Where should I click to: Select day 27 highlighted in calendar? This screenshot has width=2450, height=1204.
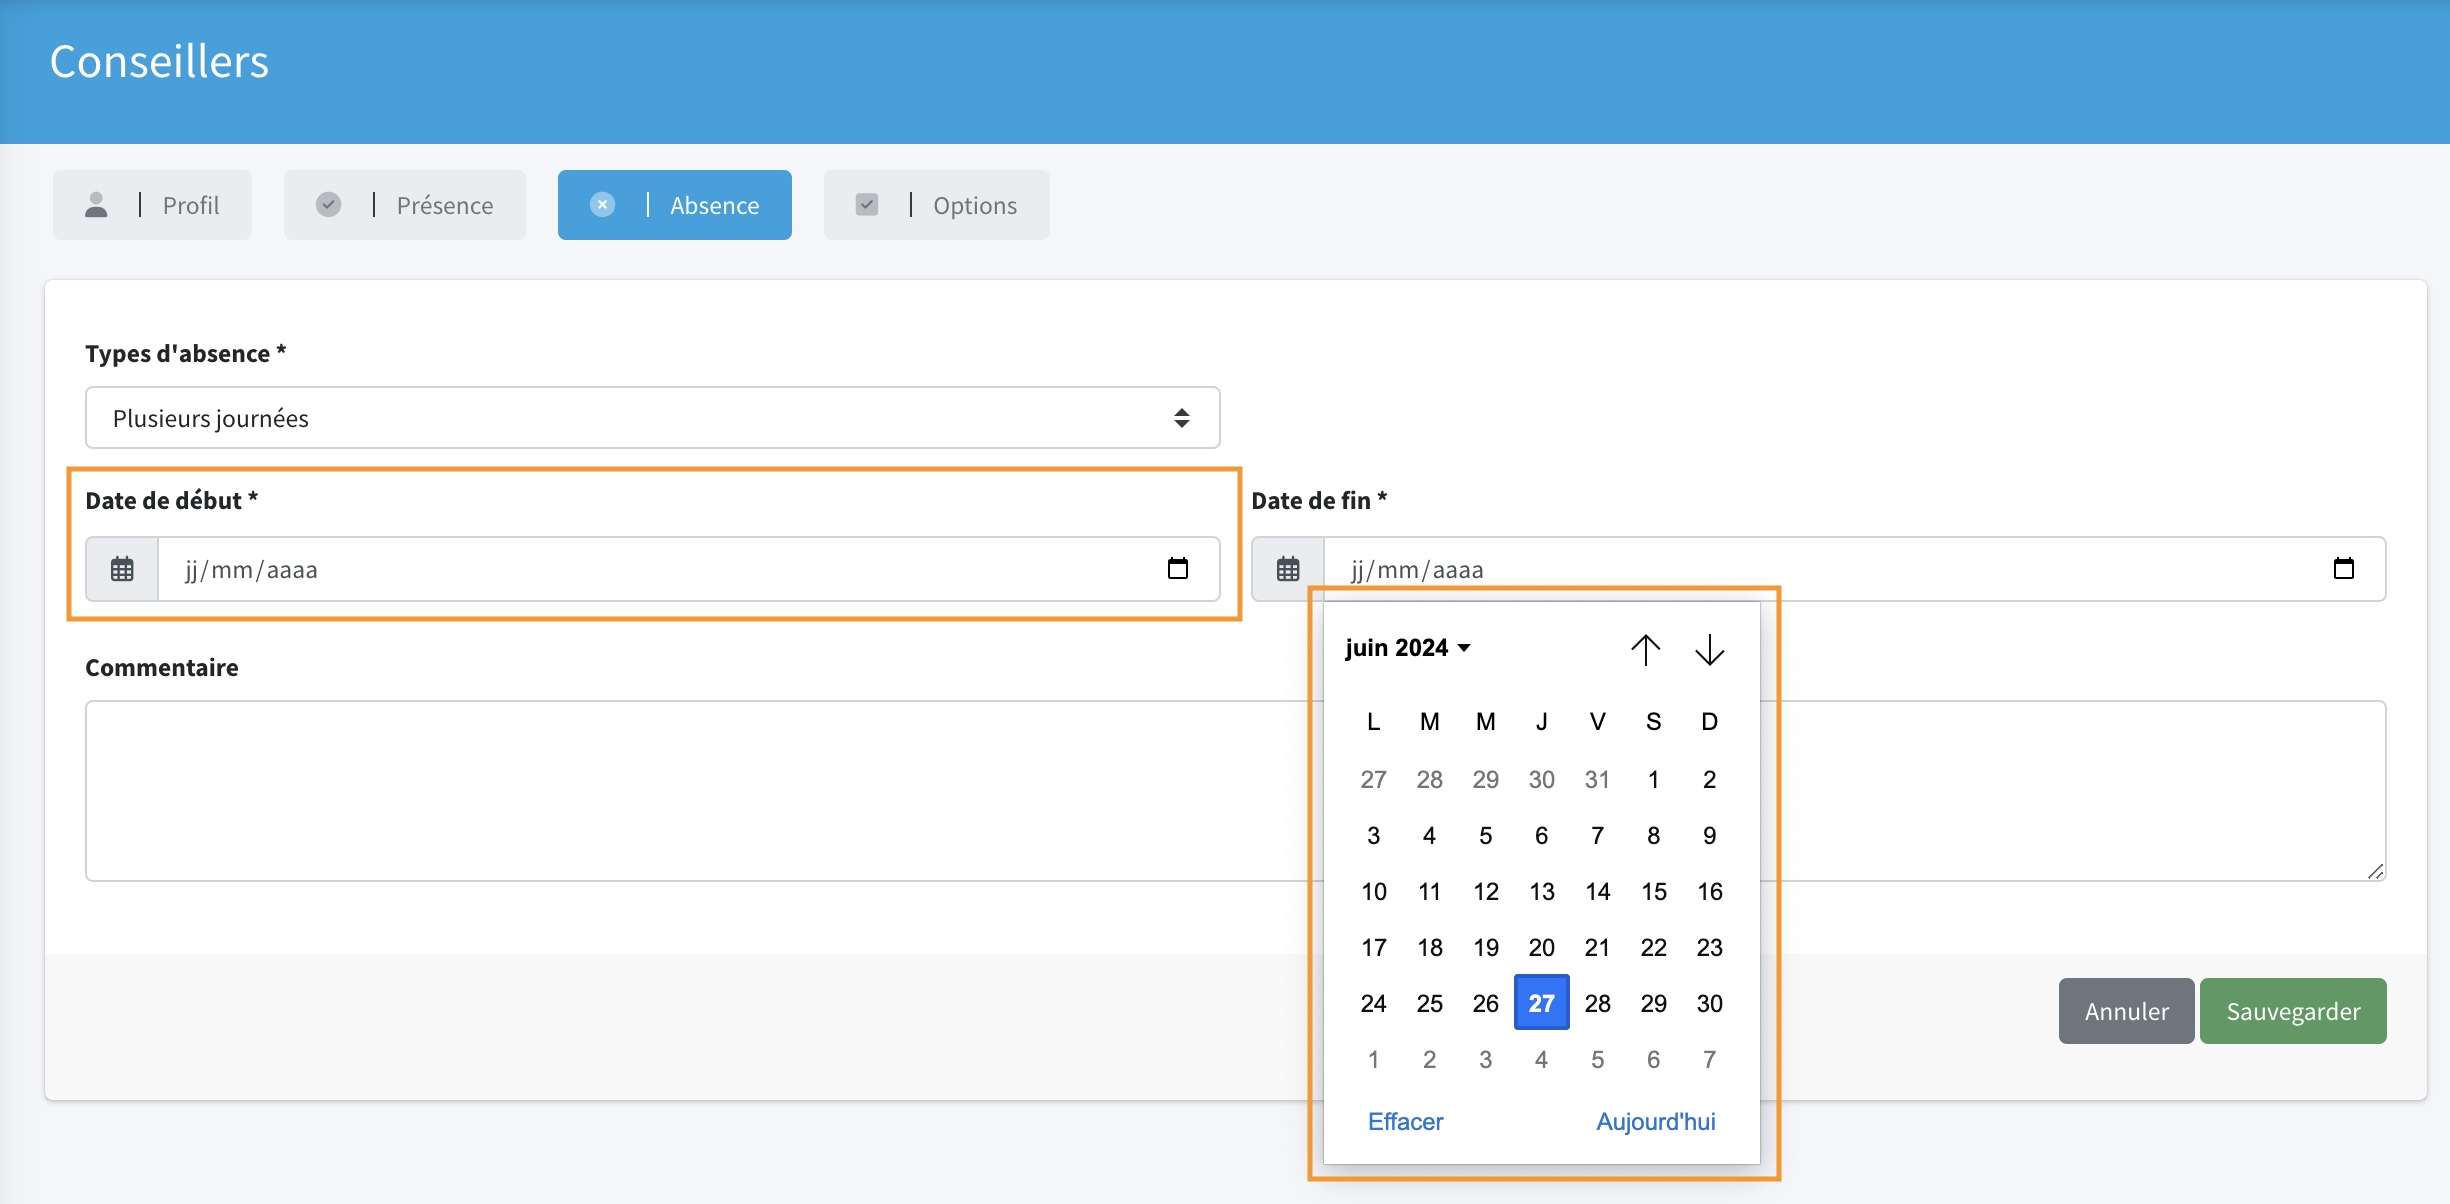click(x=1541, y=1003)
